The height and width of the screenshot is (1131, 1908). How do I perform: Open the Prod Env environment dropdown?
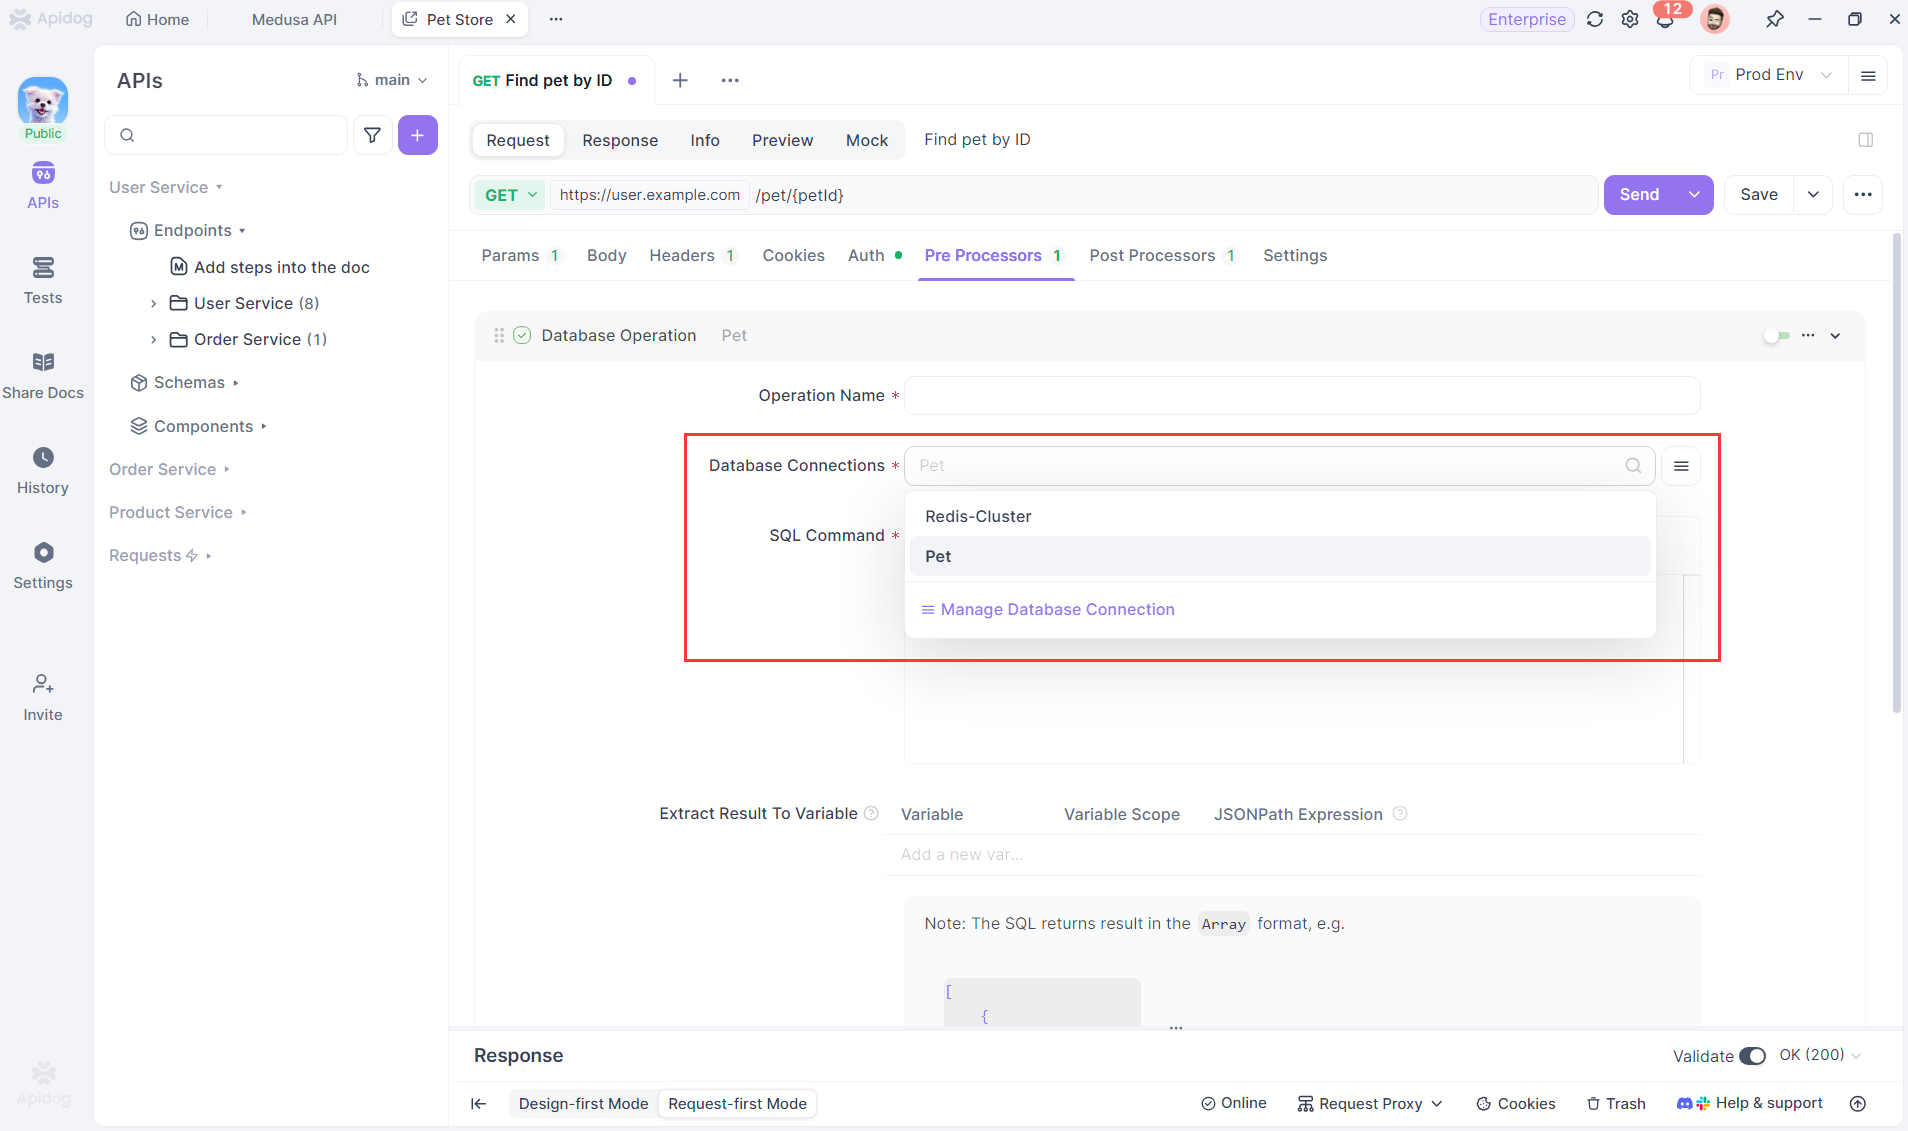(x=1769, y=75)
